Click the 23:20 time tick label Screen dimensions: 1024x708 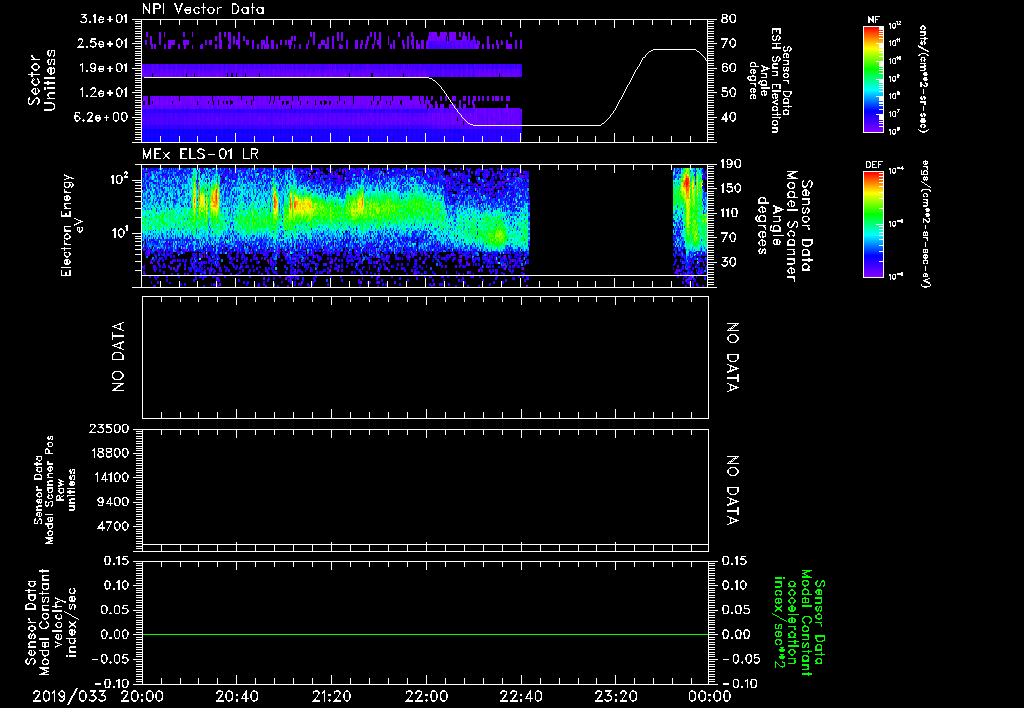click(615, 696)
